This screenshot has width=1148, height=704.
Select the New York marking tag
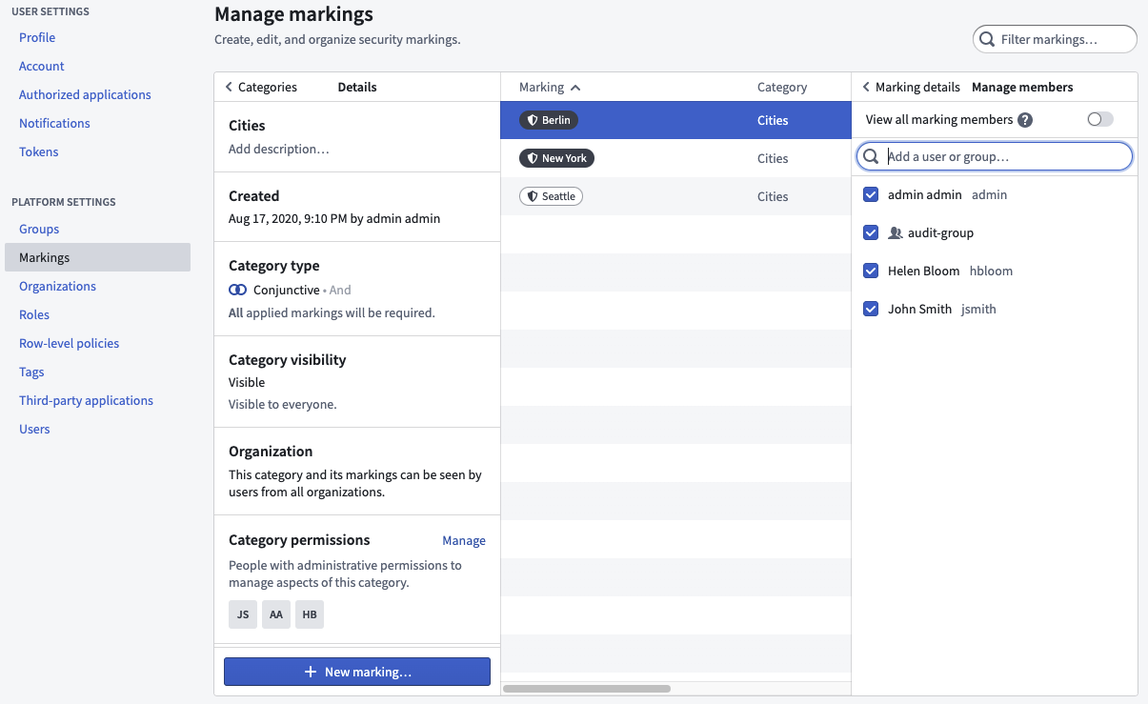(x=556, y=158)
